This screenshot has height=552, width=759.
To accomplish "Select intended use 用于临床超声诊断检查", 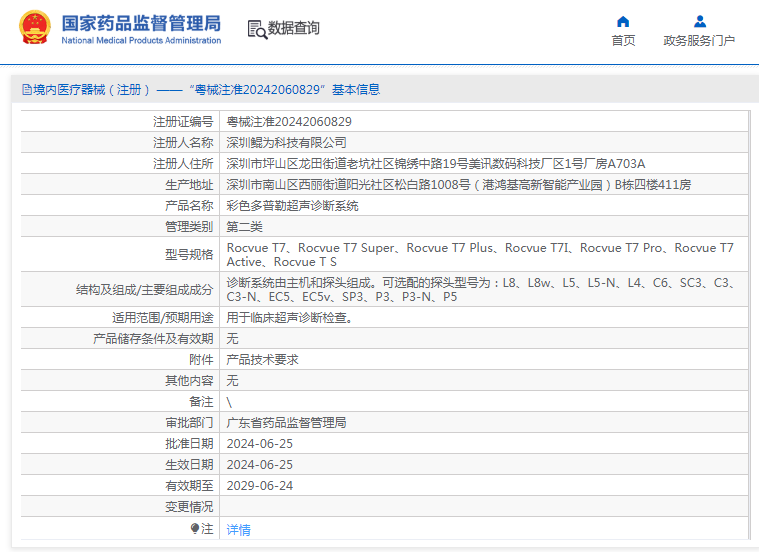I will pyautogui.click(x=289, y=318).
